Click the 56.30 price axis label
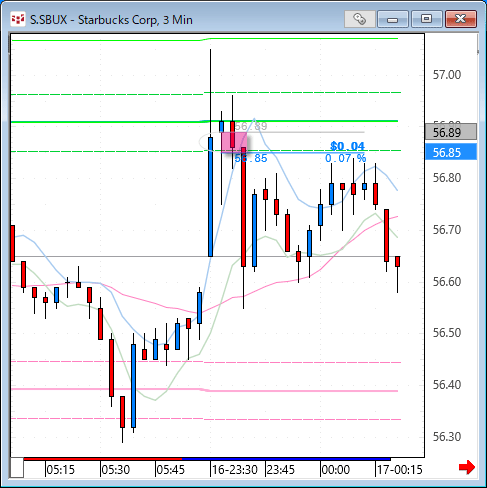This screenshot has height=488, width=487. [447, 437]
